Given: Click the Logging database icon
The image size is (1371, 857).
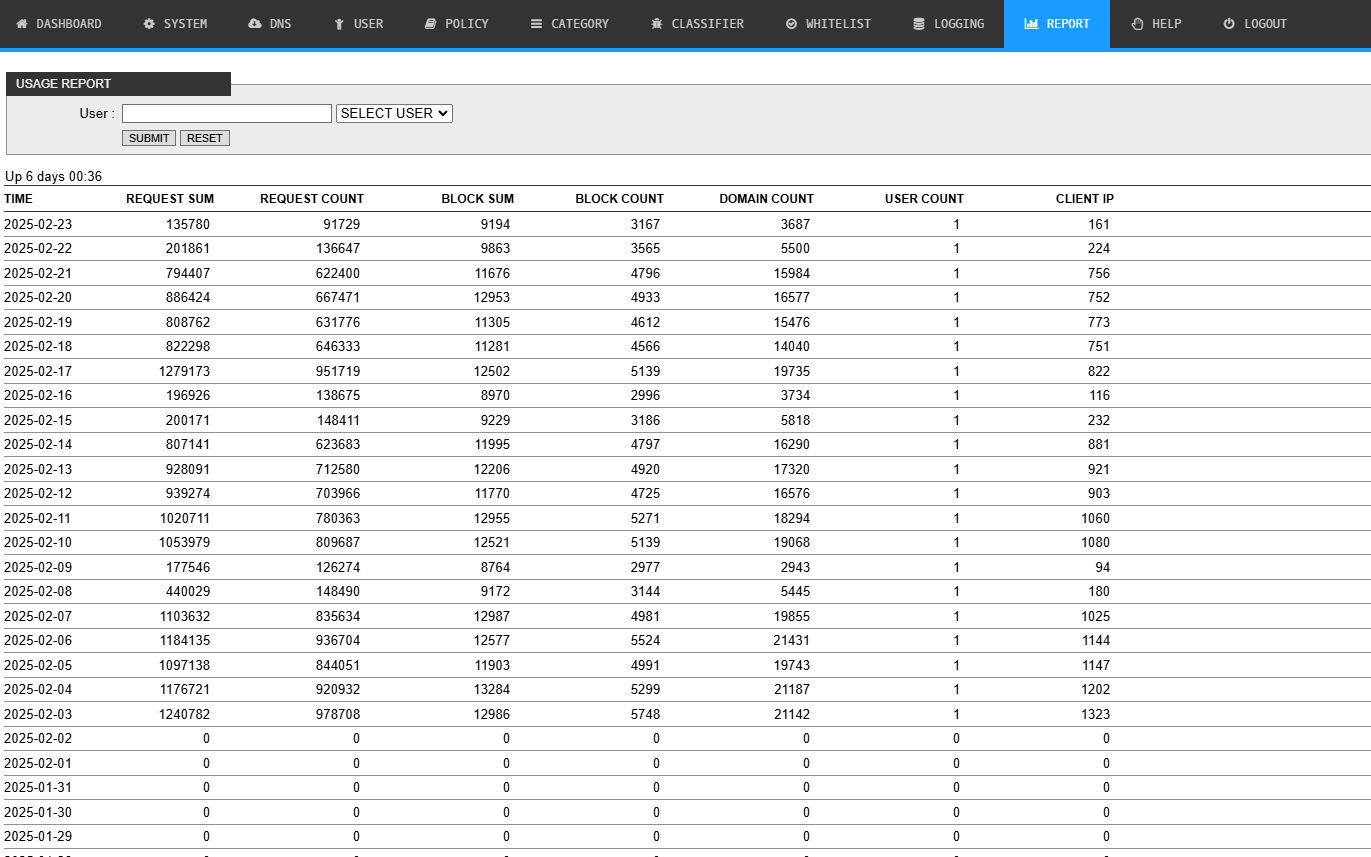Looking at the screenshot, I should coord(919,24).
